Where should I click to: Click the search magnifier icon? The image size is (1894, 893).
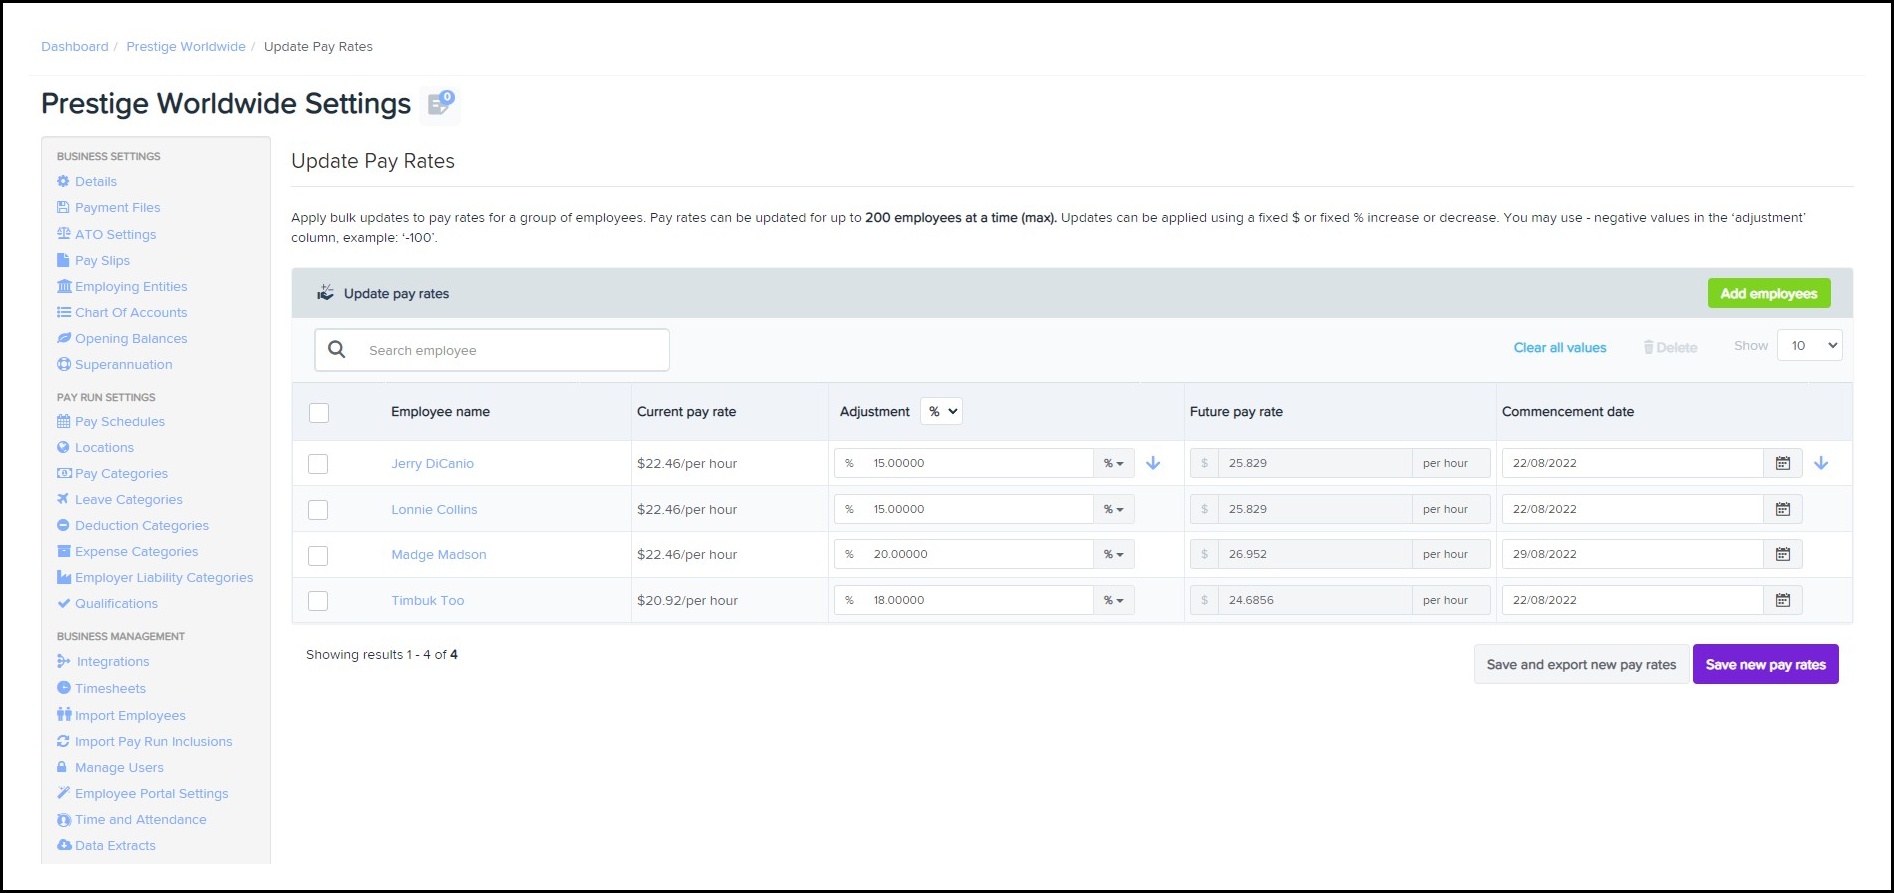click(337, 350)
